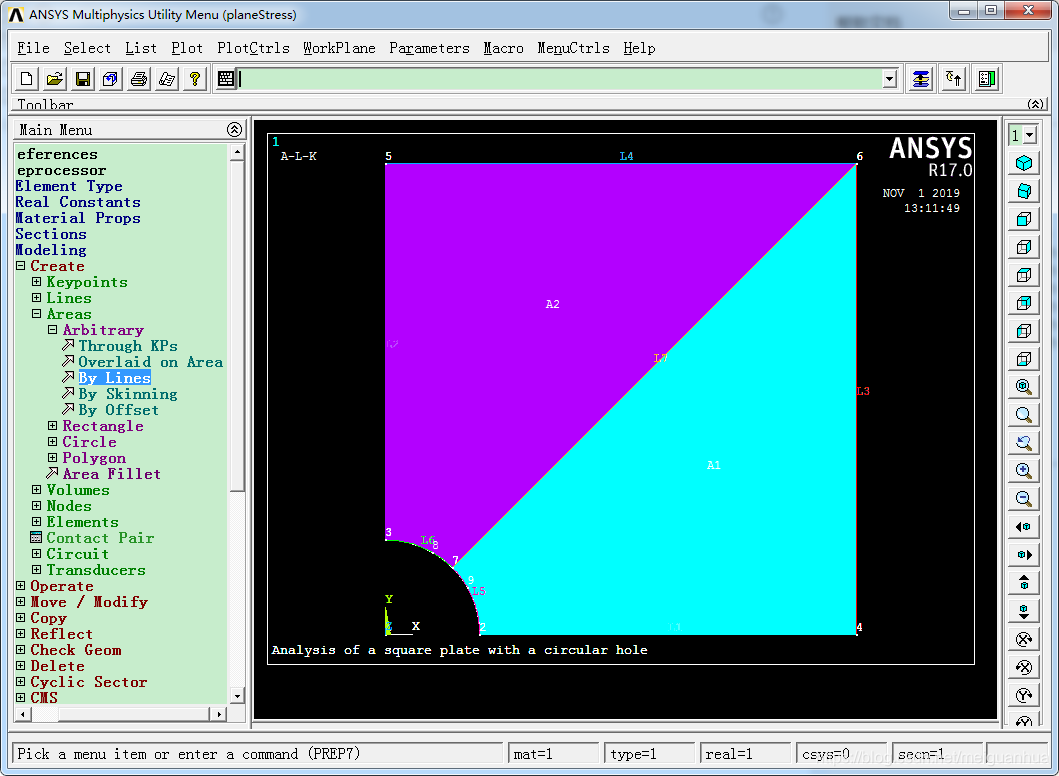The width and height of the screenshot is (1059, 776).
Task: Click the Reset Picking icon
Action: click(x=954, y=79)
